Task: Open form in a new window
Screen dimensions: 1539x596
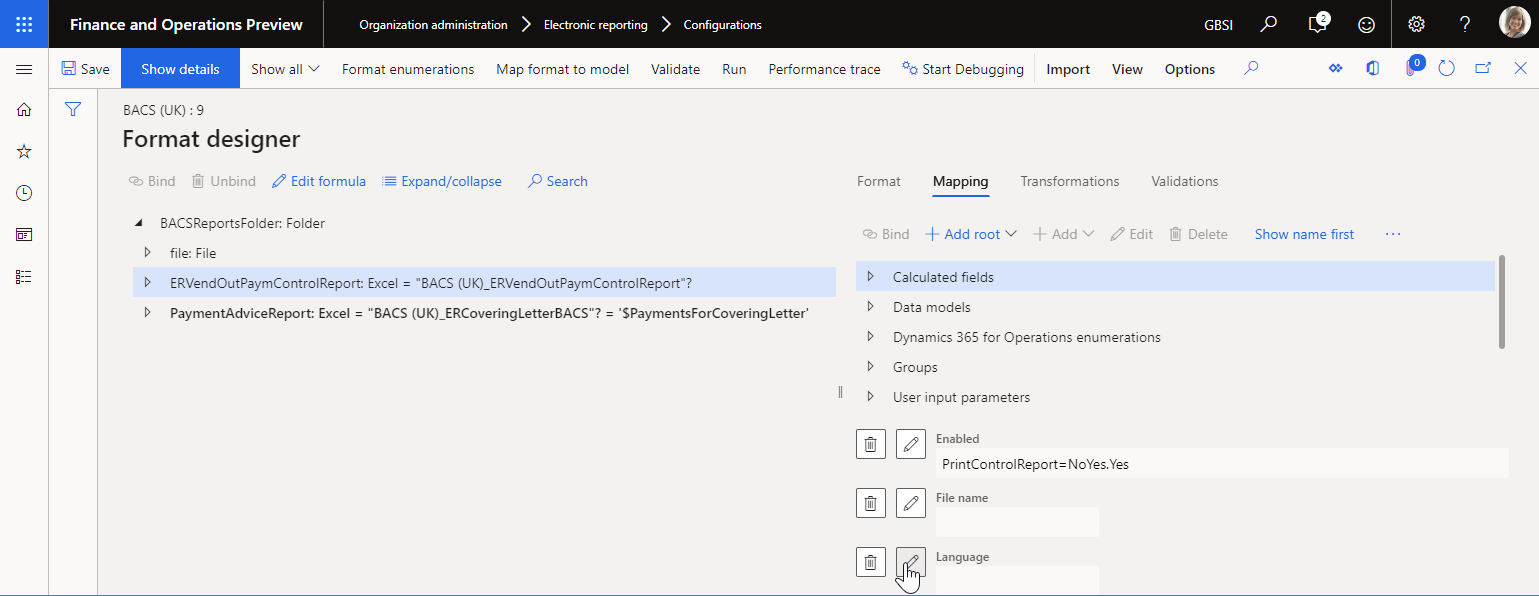Action: pos(1483,68)
